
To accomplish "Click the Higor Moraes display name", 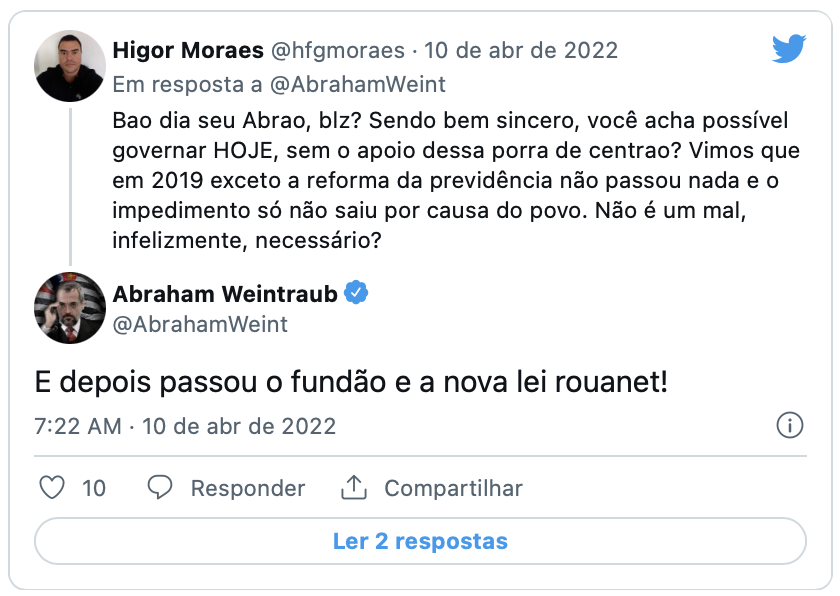I will click(187, 50).
